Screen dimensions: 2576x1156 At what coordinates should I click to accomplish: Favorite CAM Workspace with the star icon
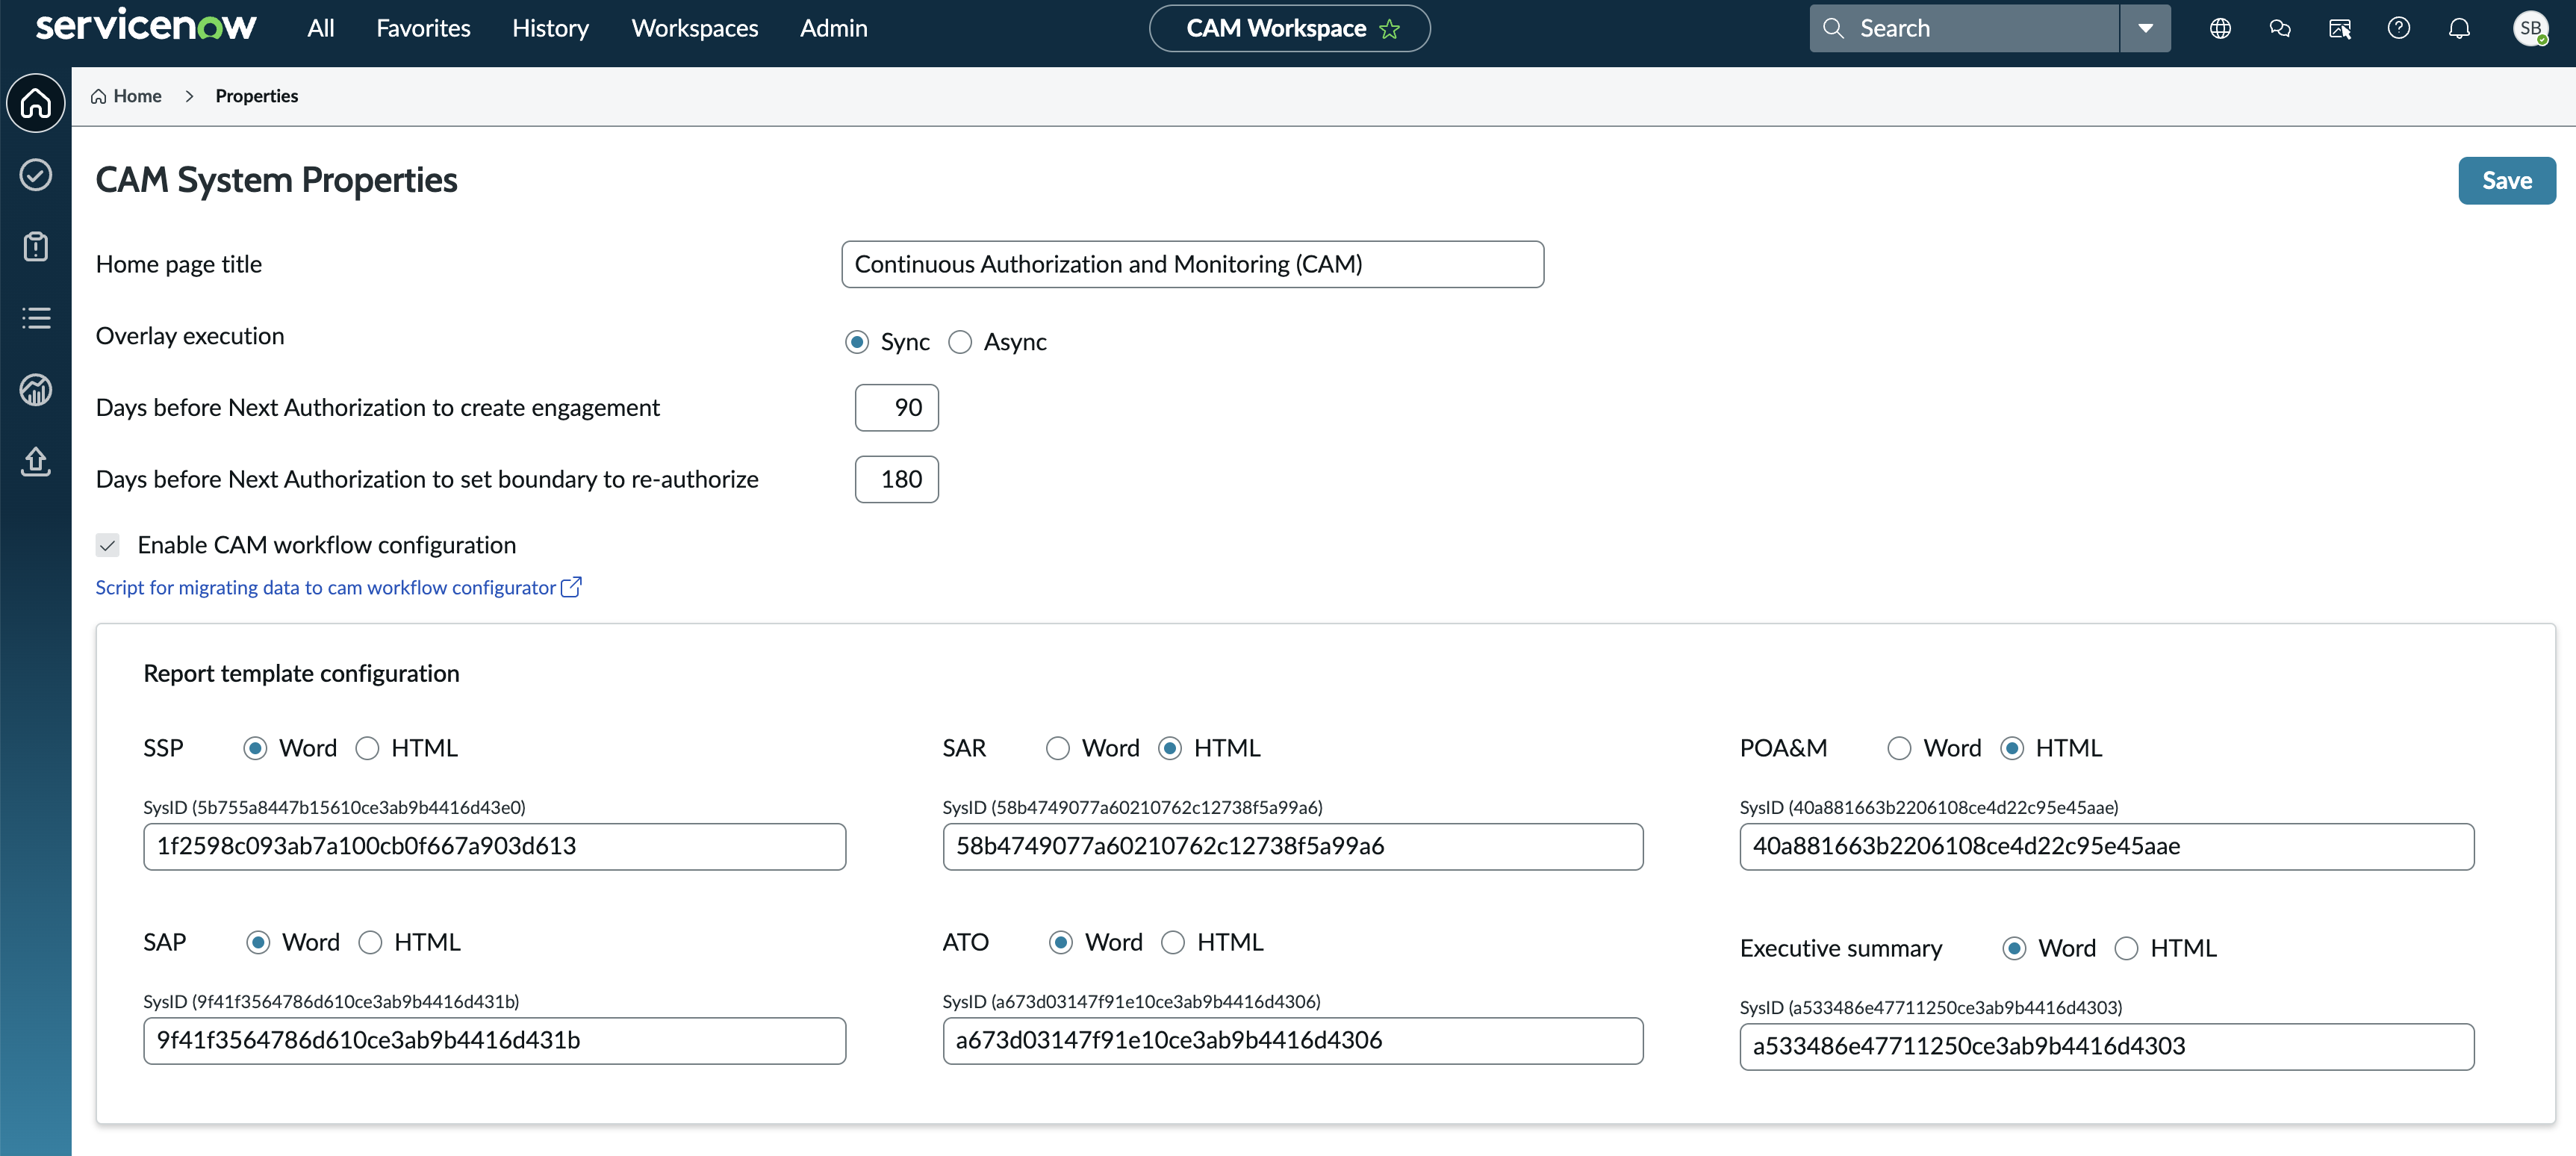1390,29
